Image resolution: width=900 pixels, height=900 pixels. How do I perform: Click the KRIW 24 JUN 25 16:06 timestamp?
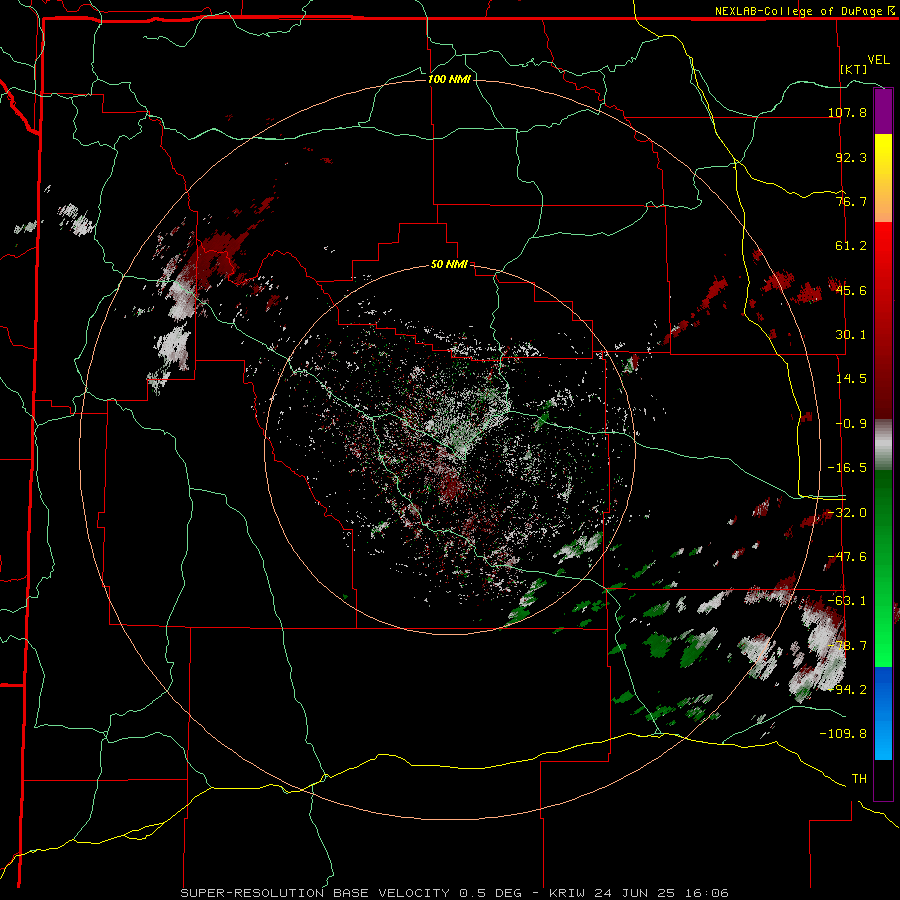(x=639, y=893)
